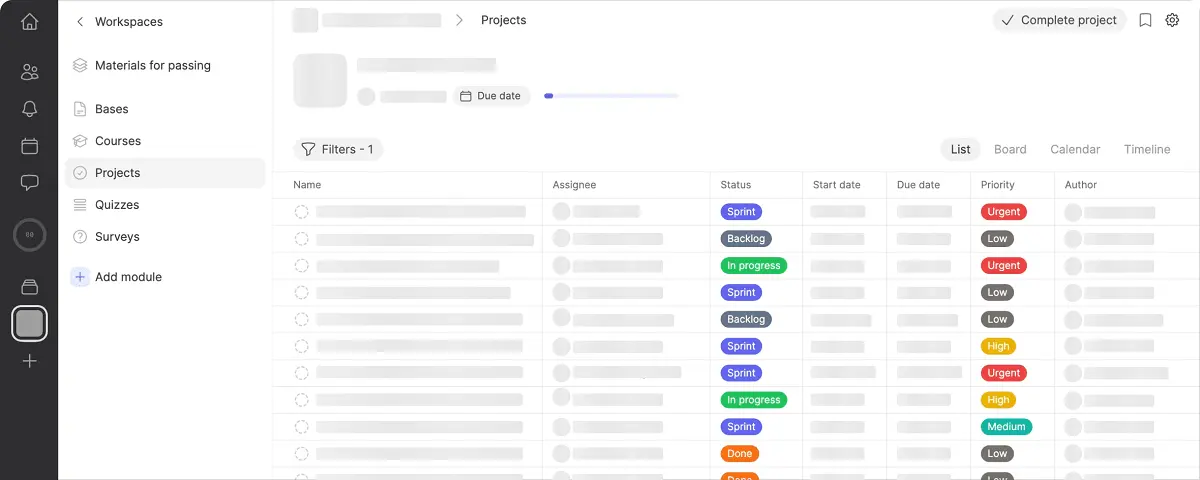Click the project progress bar
Viewport: 1200px width, 480px height.
click(611, 96)
